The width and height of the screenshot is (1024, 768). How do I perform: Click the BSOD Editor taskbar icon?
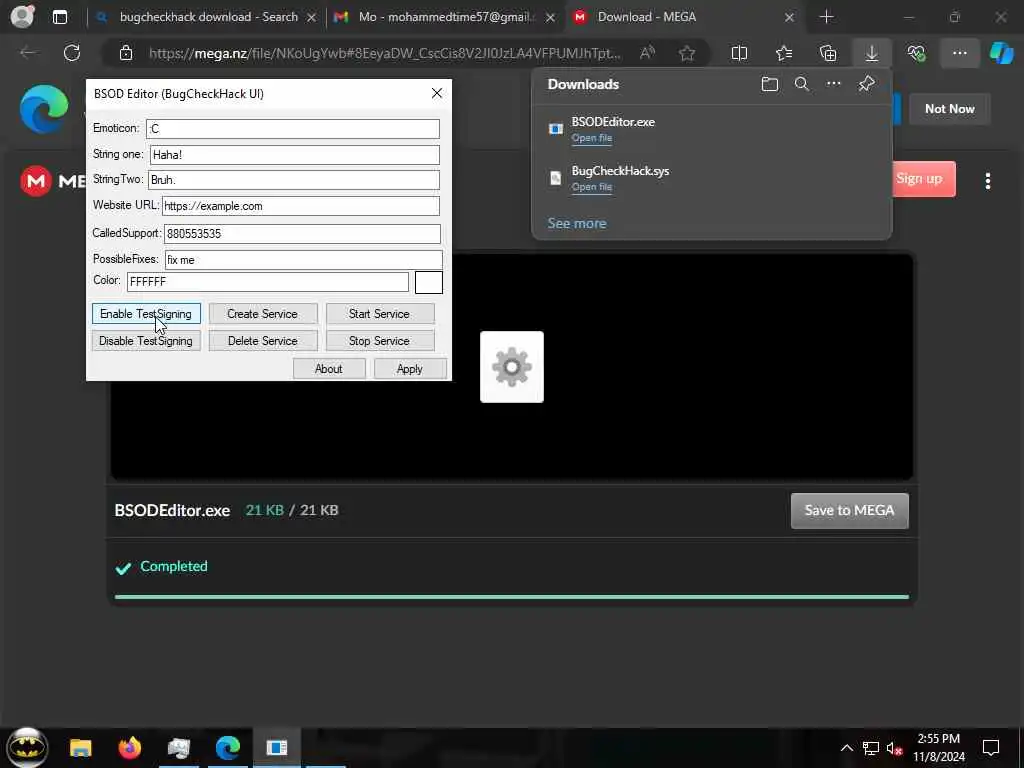click(x=277, y=748)
